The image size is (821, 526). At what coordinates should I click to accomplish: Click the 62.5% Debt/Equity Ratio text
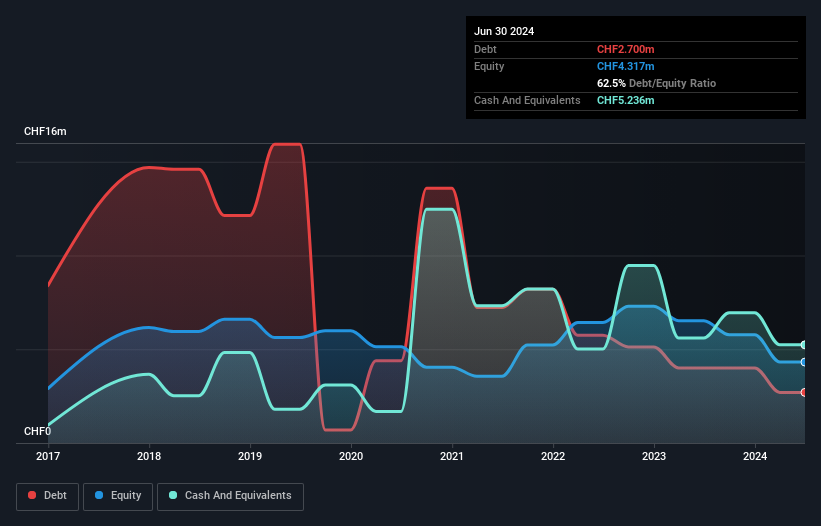(x=657, y=83)
